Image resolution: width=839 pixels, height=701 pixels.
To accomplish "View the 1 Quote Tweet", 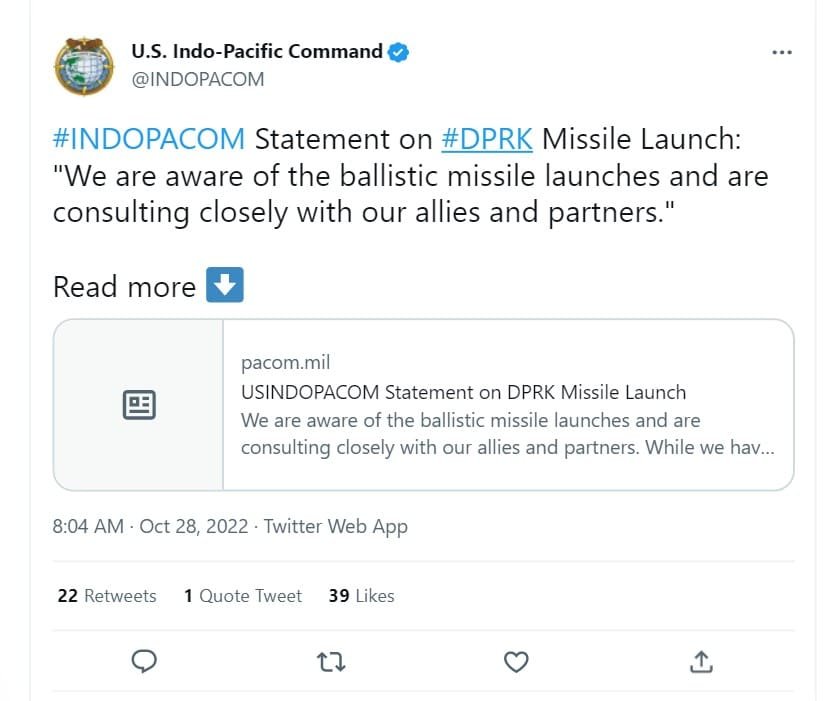I will click(242, 595).
